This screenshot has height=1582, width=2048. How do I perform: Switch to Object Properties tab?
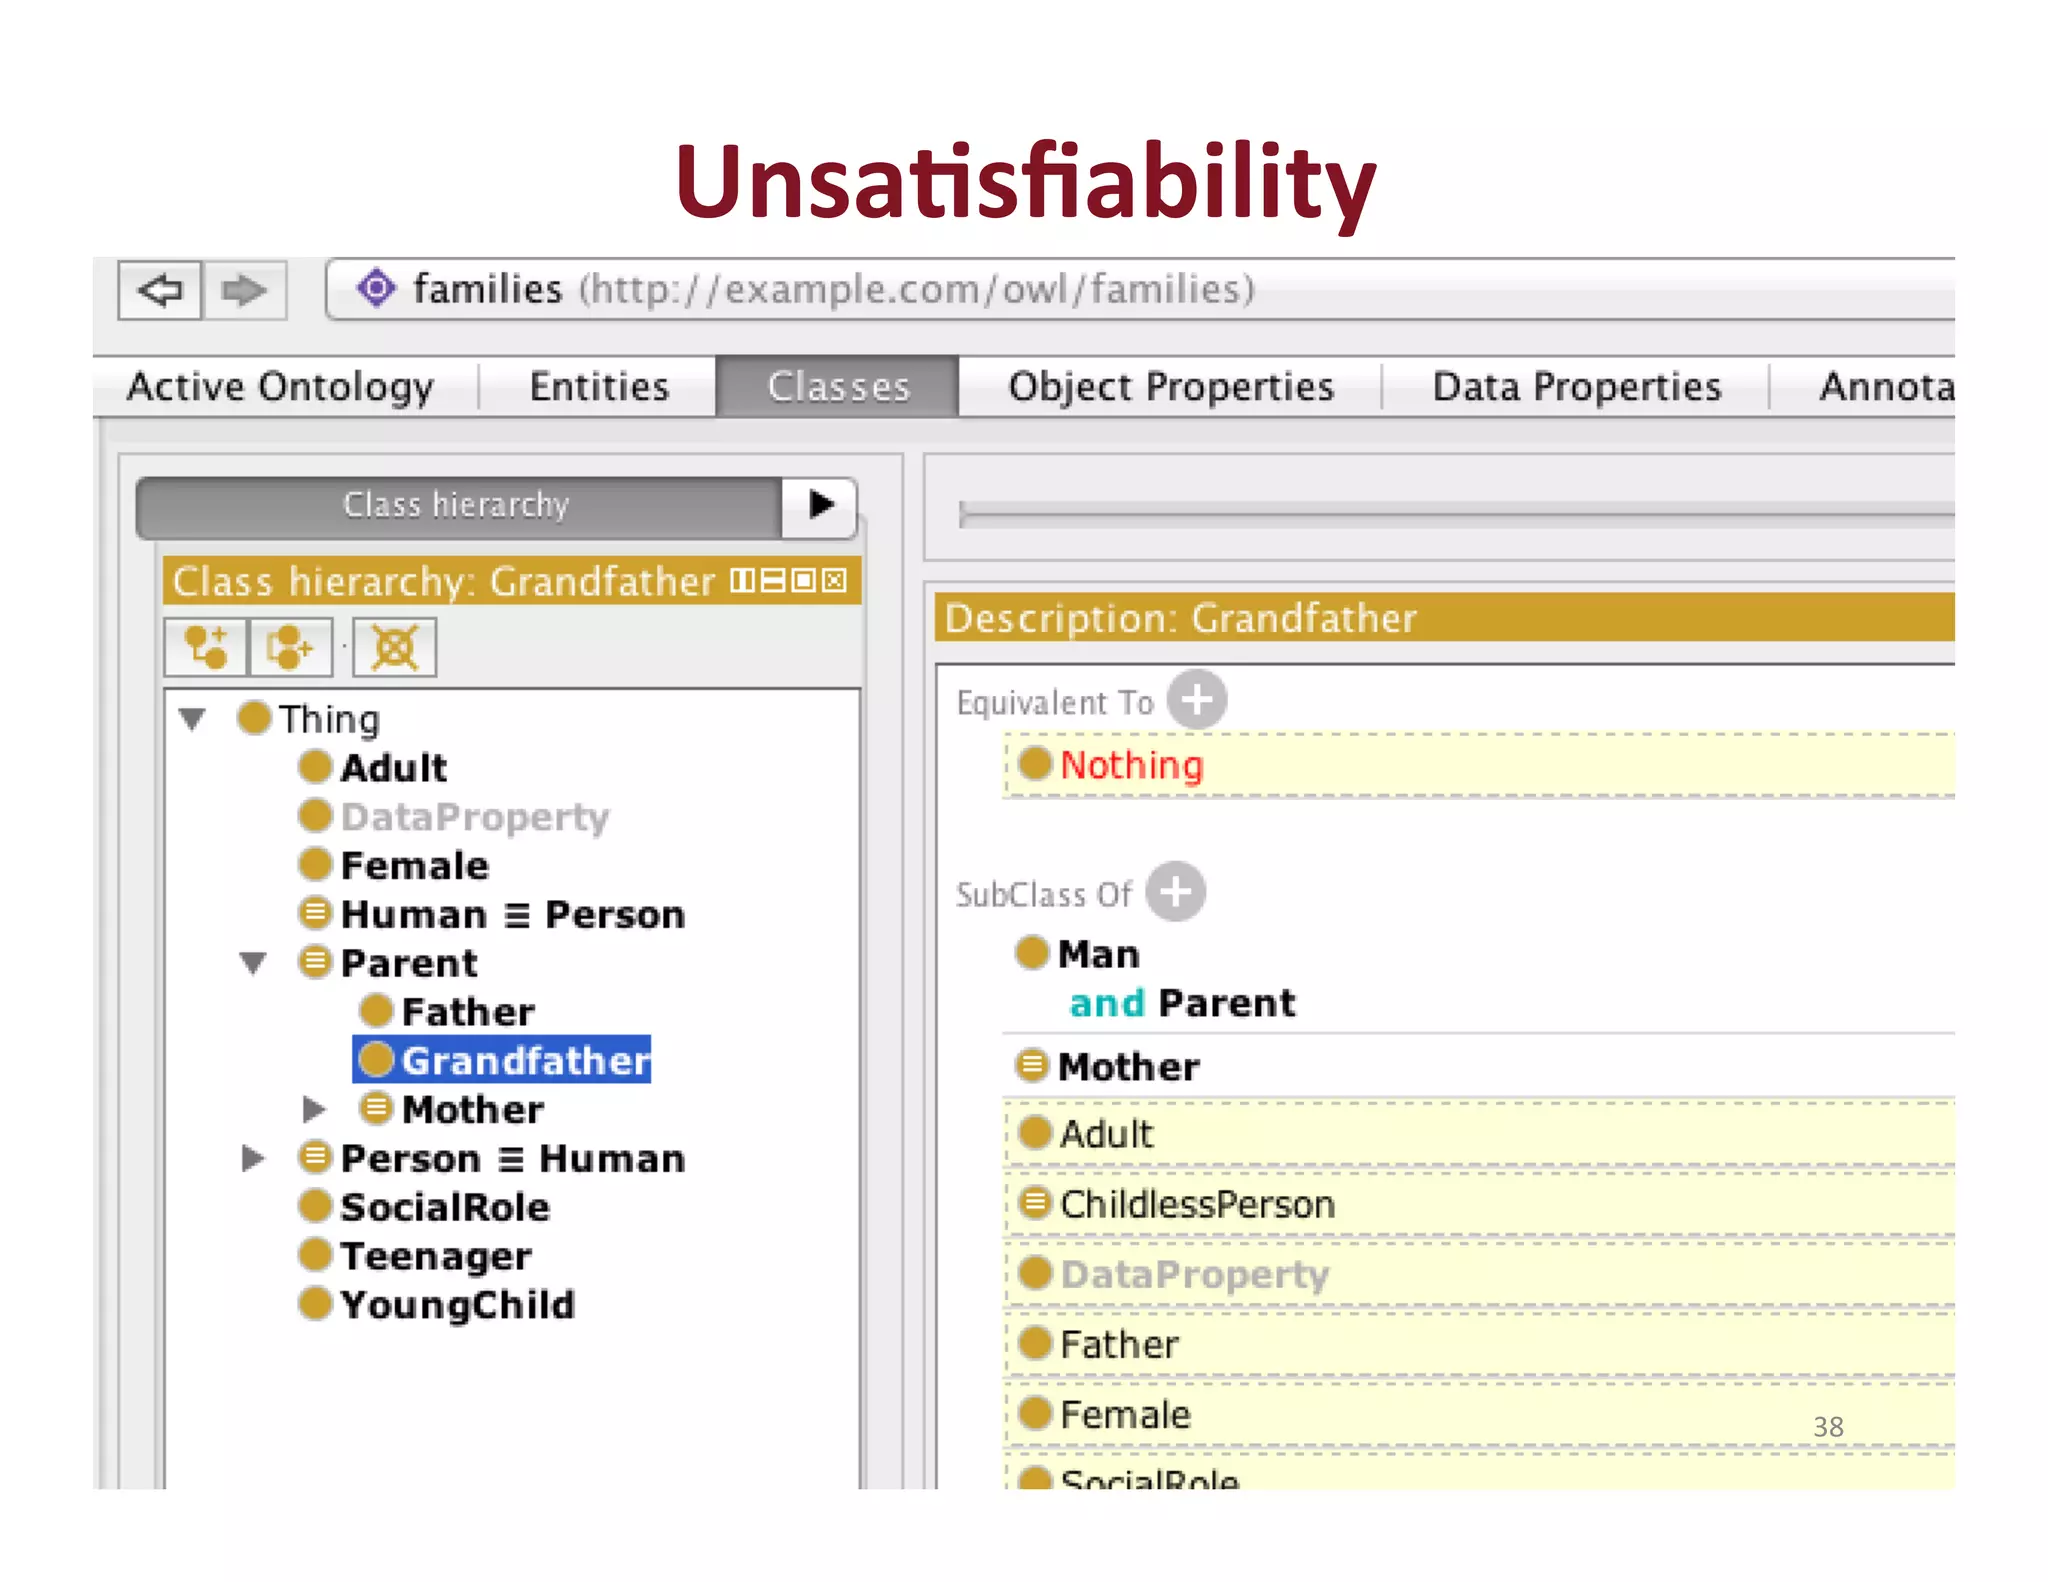1171,387
